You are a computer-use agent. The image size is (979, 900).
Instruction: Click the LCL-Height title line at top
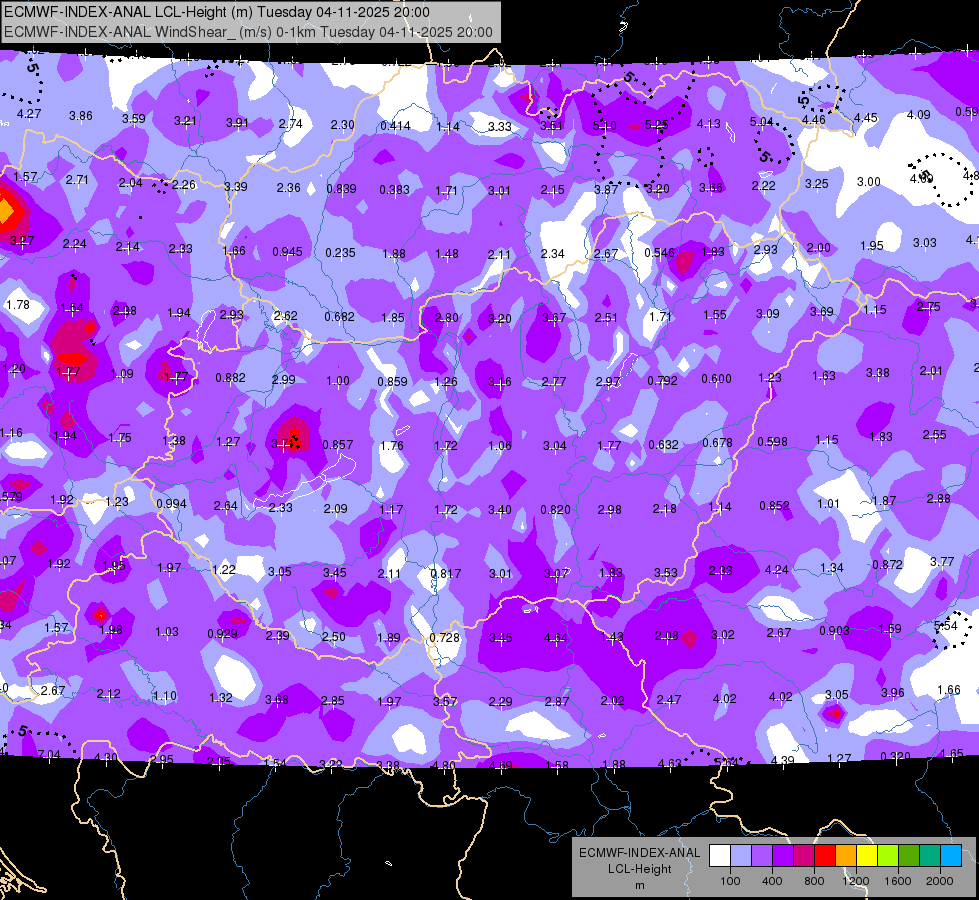click(217, 12)
